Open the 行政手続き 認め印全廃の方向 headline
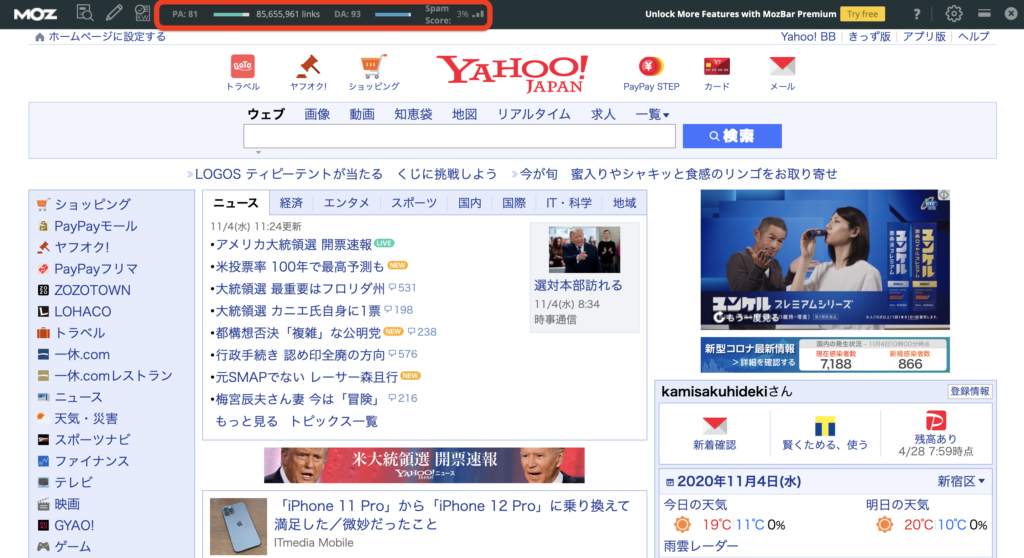 [300, 355]
